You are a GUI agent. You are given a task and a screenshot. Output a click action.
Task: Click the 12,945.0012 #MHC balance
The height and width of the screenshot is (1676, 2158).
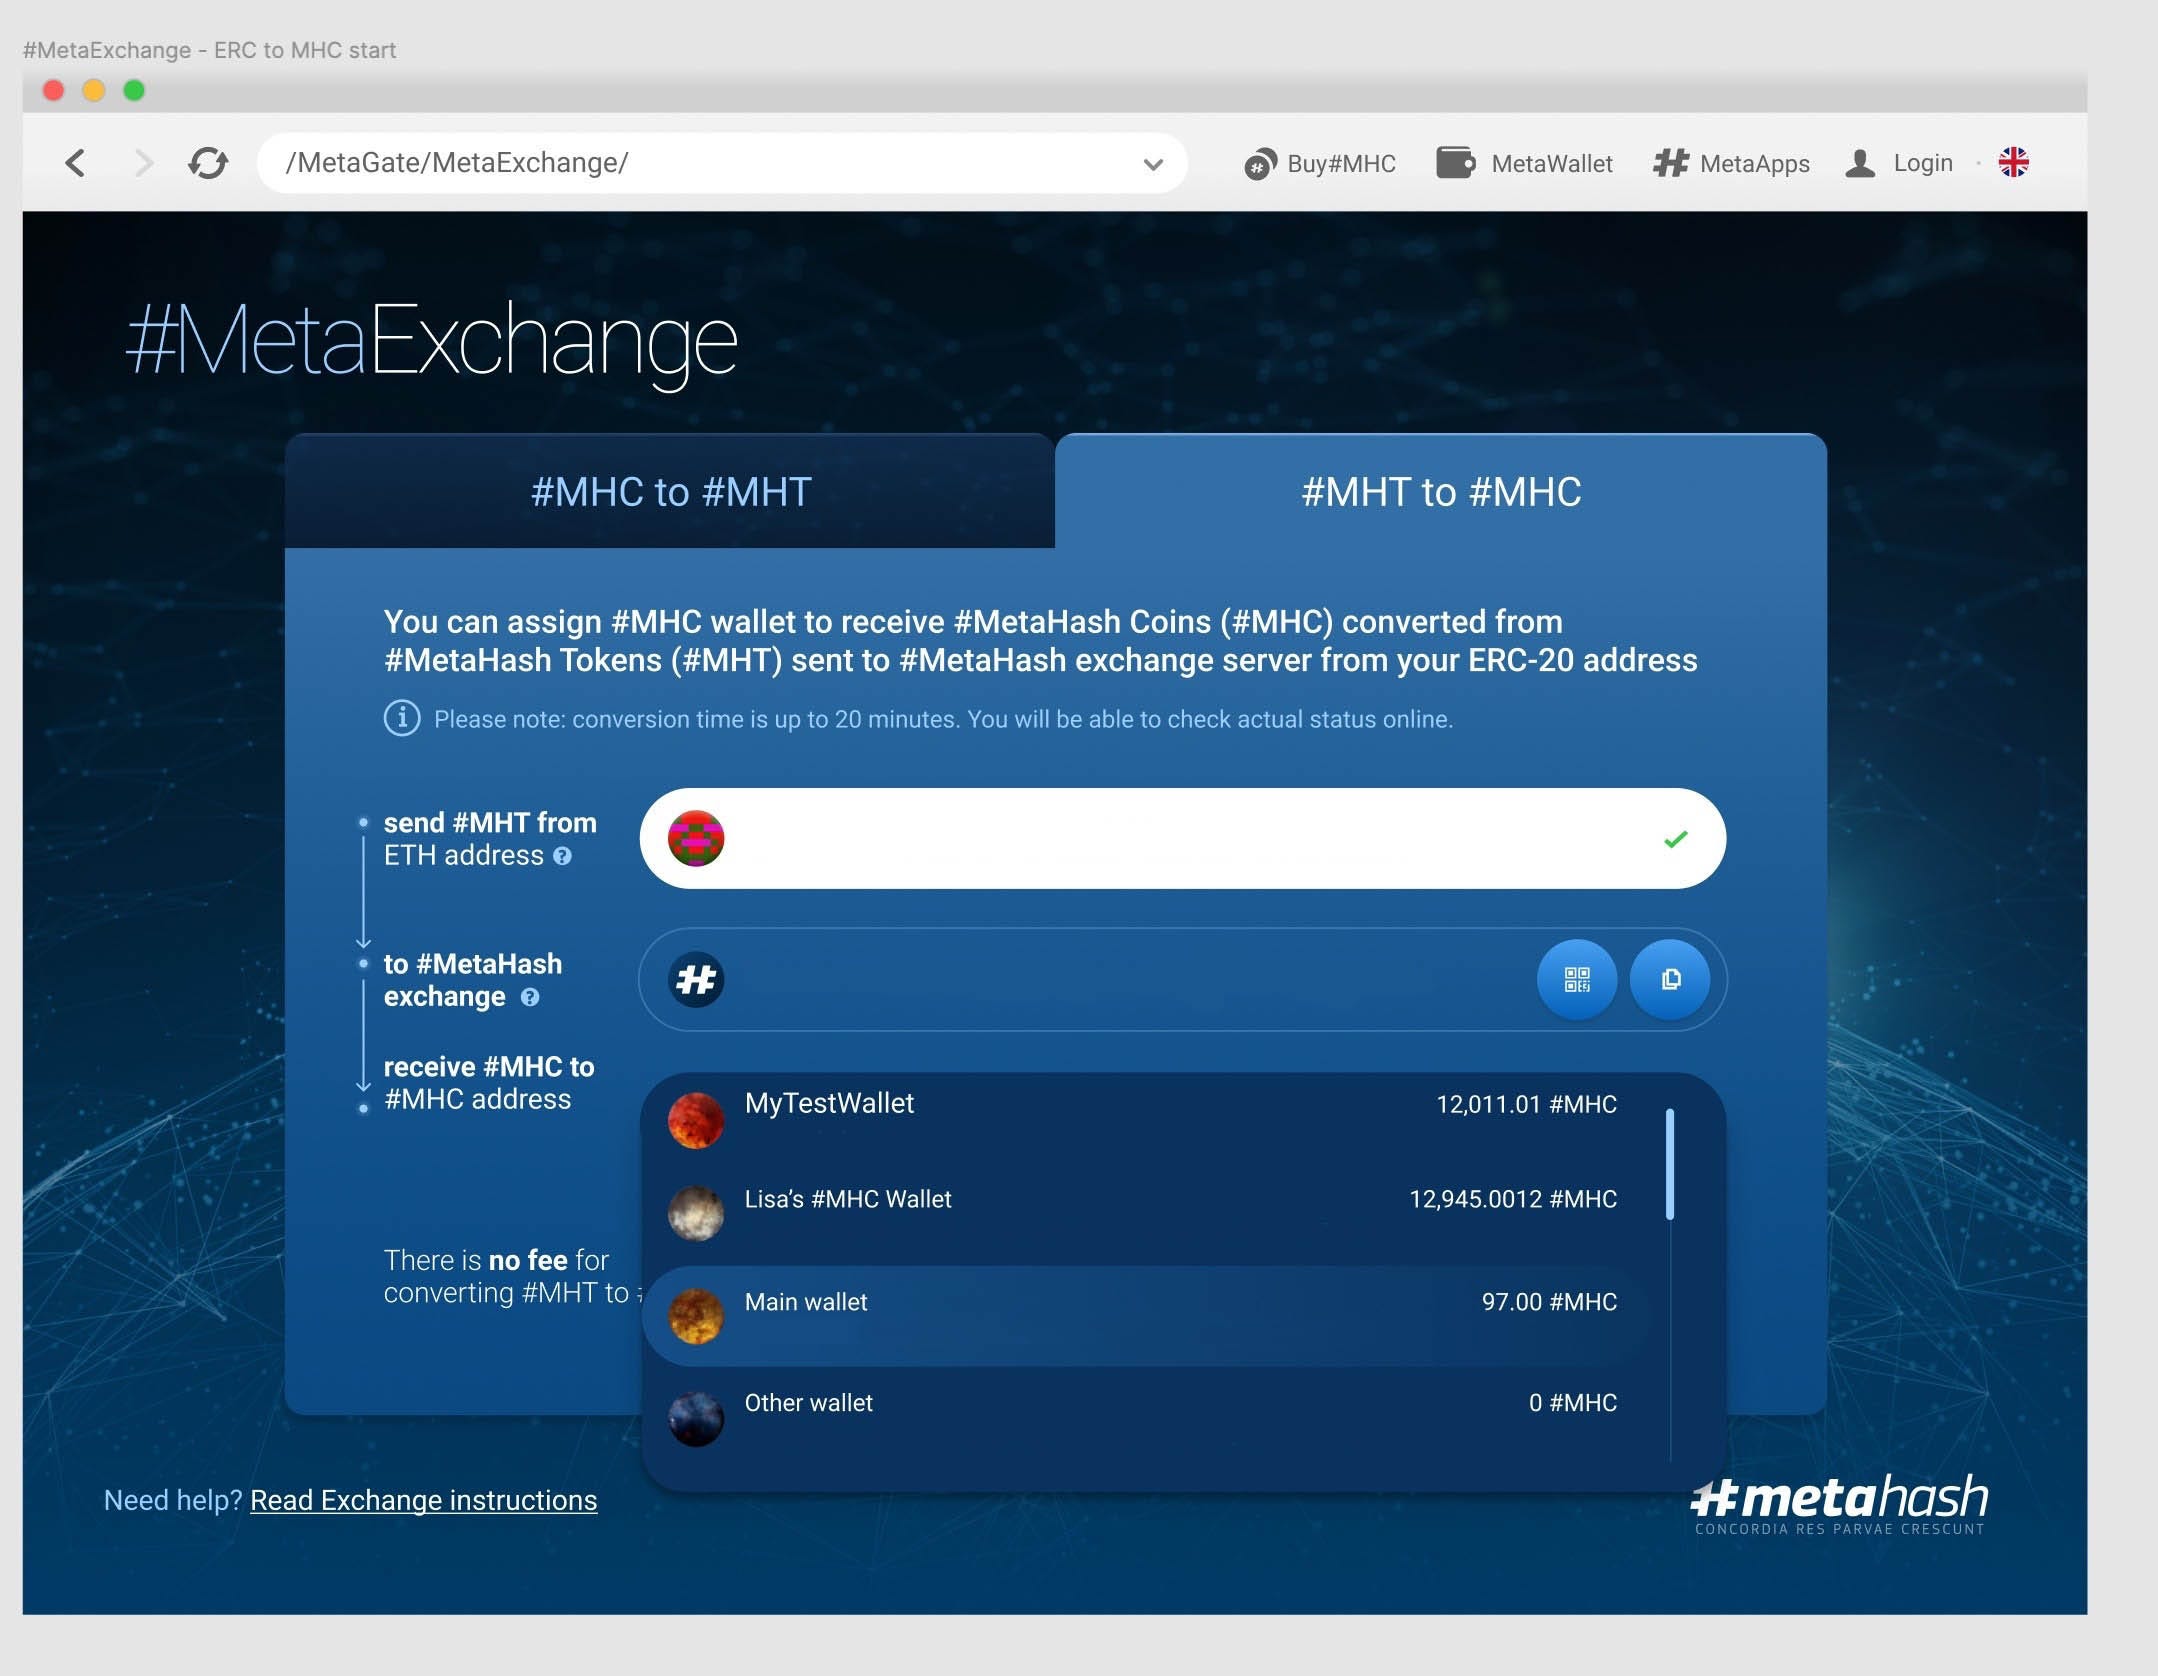click(1513, 1199)
